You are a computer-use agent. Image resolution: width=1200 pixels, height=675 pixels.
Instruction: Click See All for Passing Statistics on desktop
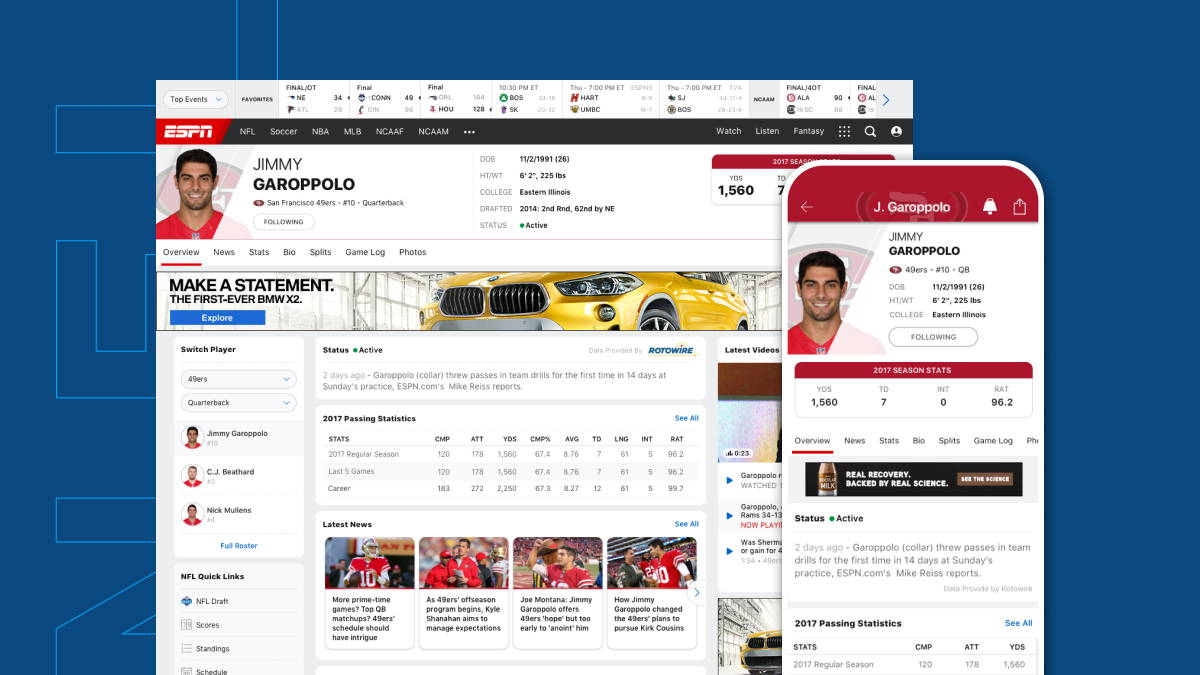point(687,418)
